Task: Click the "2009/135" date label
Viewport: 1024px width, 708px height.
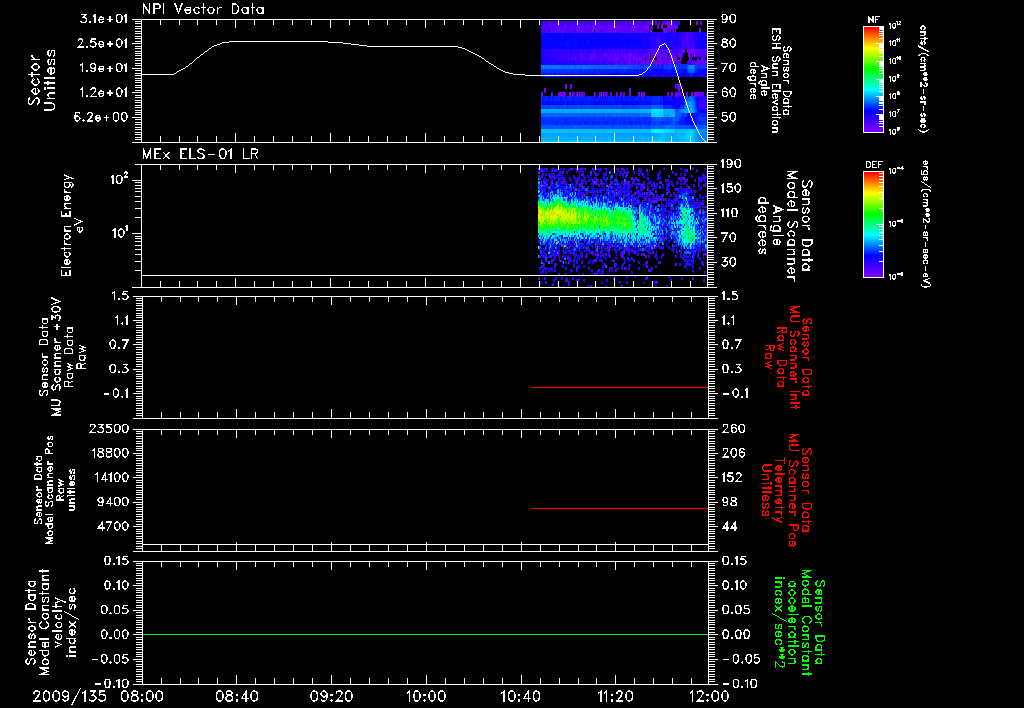Action: pyautogui.click(x=69, y=696)
